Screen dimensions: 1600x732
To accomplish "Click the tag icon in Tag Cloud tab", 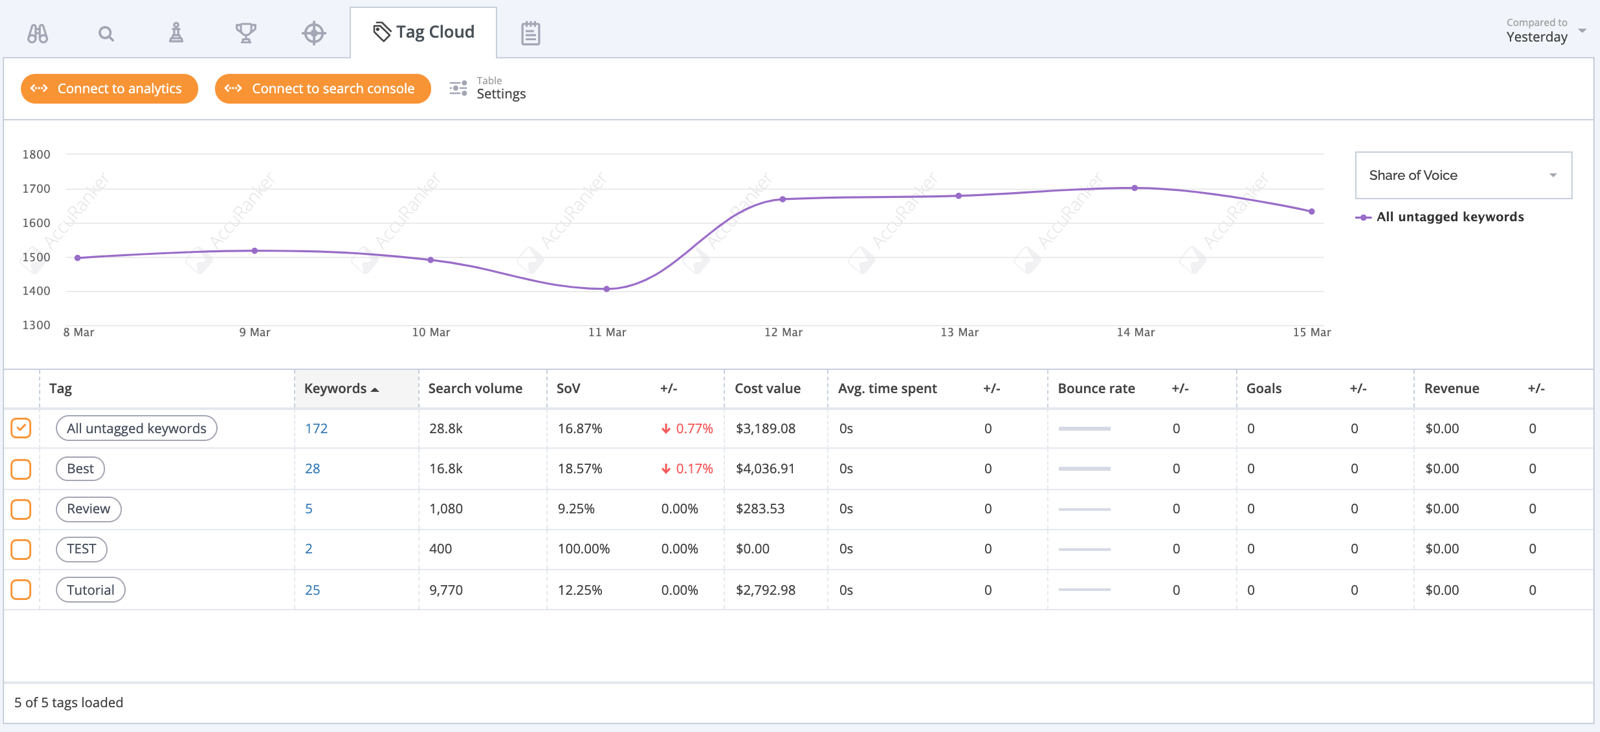I will coord(381,32).
